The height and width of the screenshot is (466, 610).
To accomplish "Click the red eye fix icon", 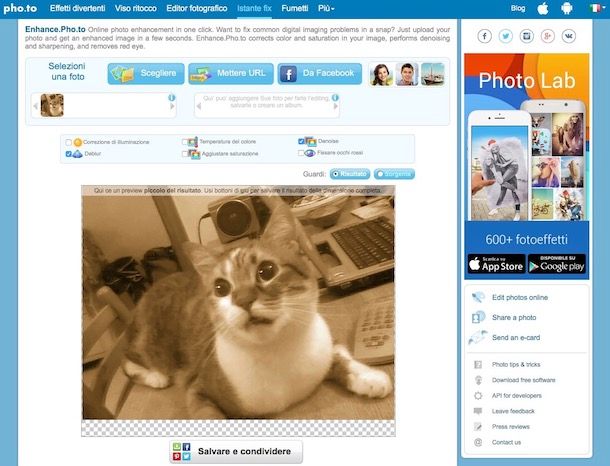I will click(310, 153).
